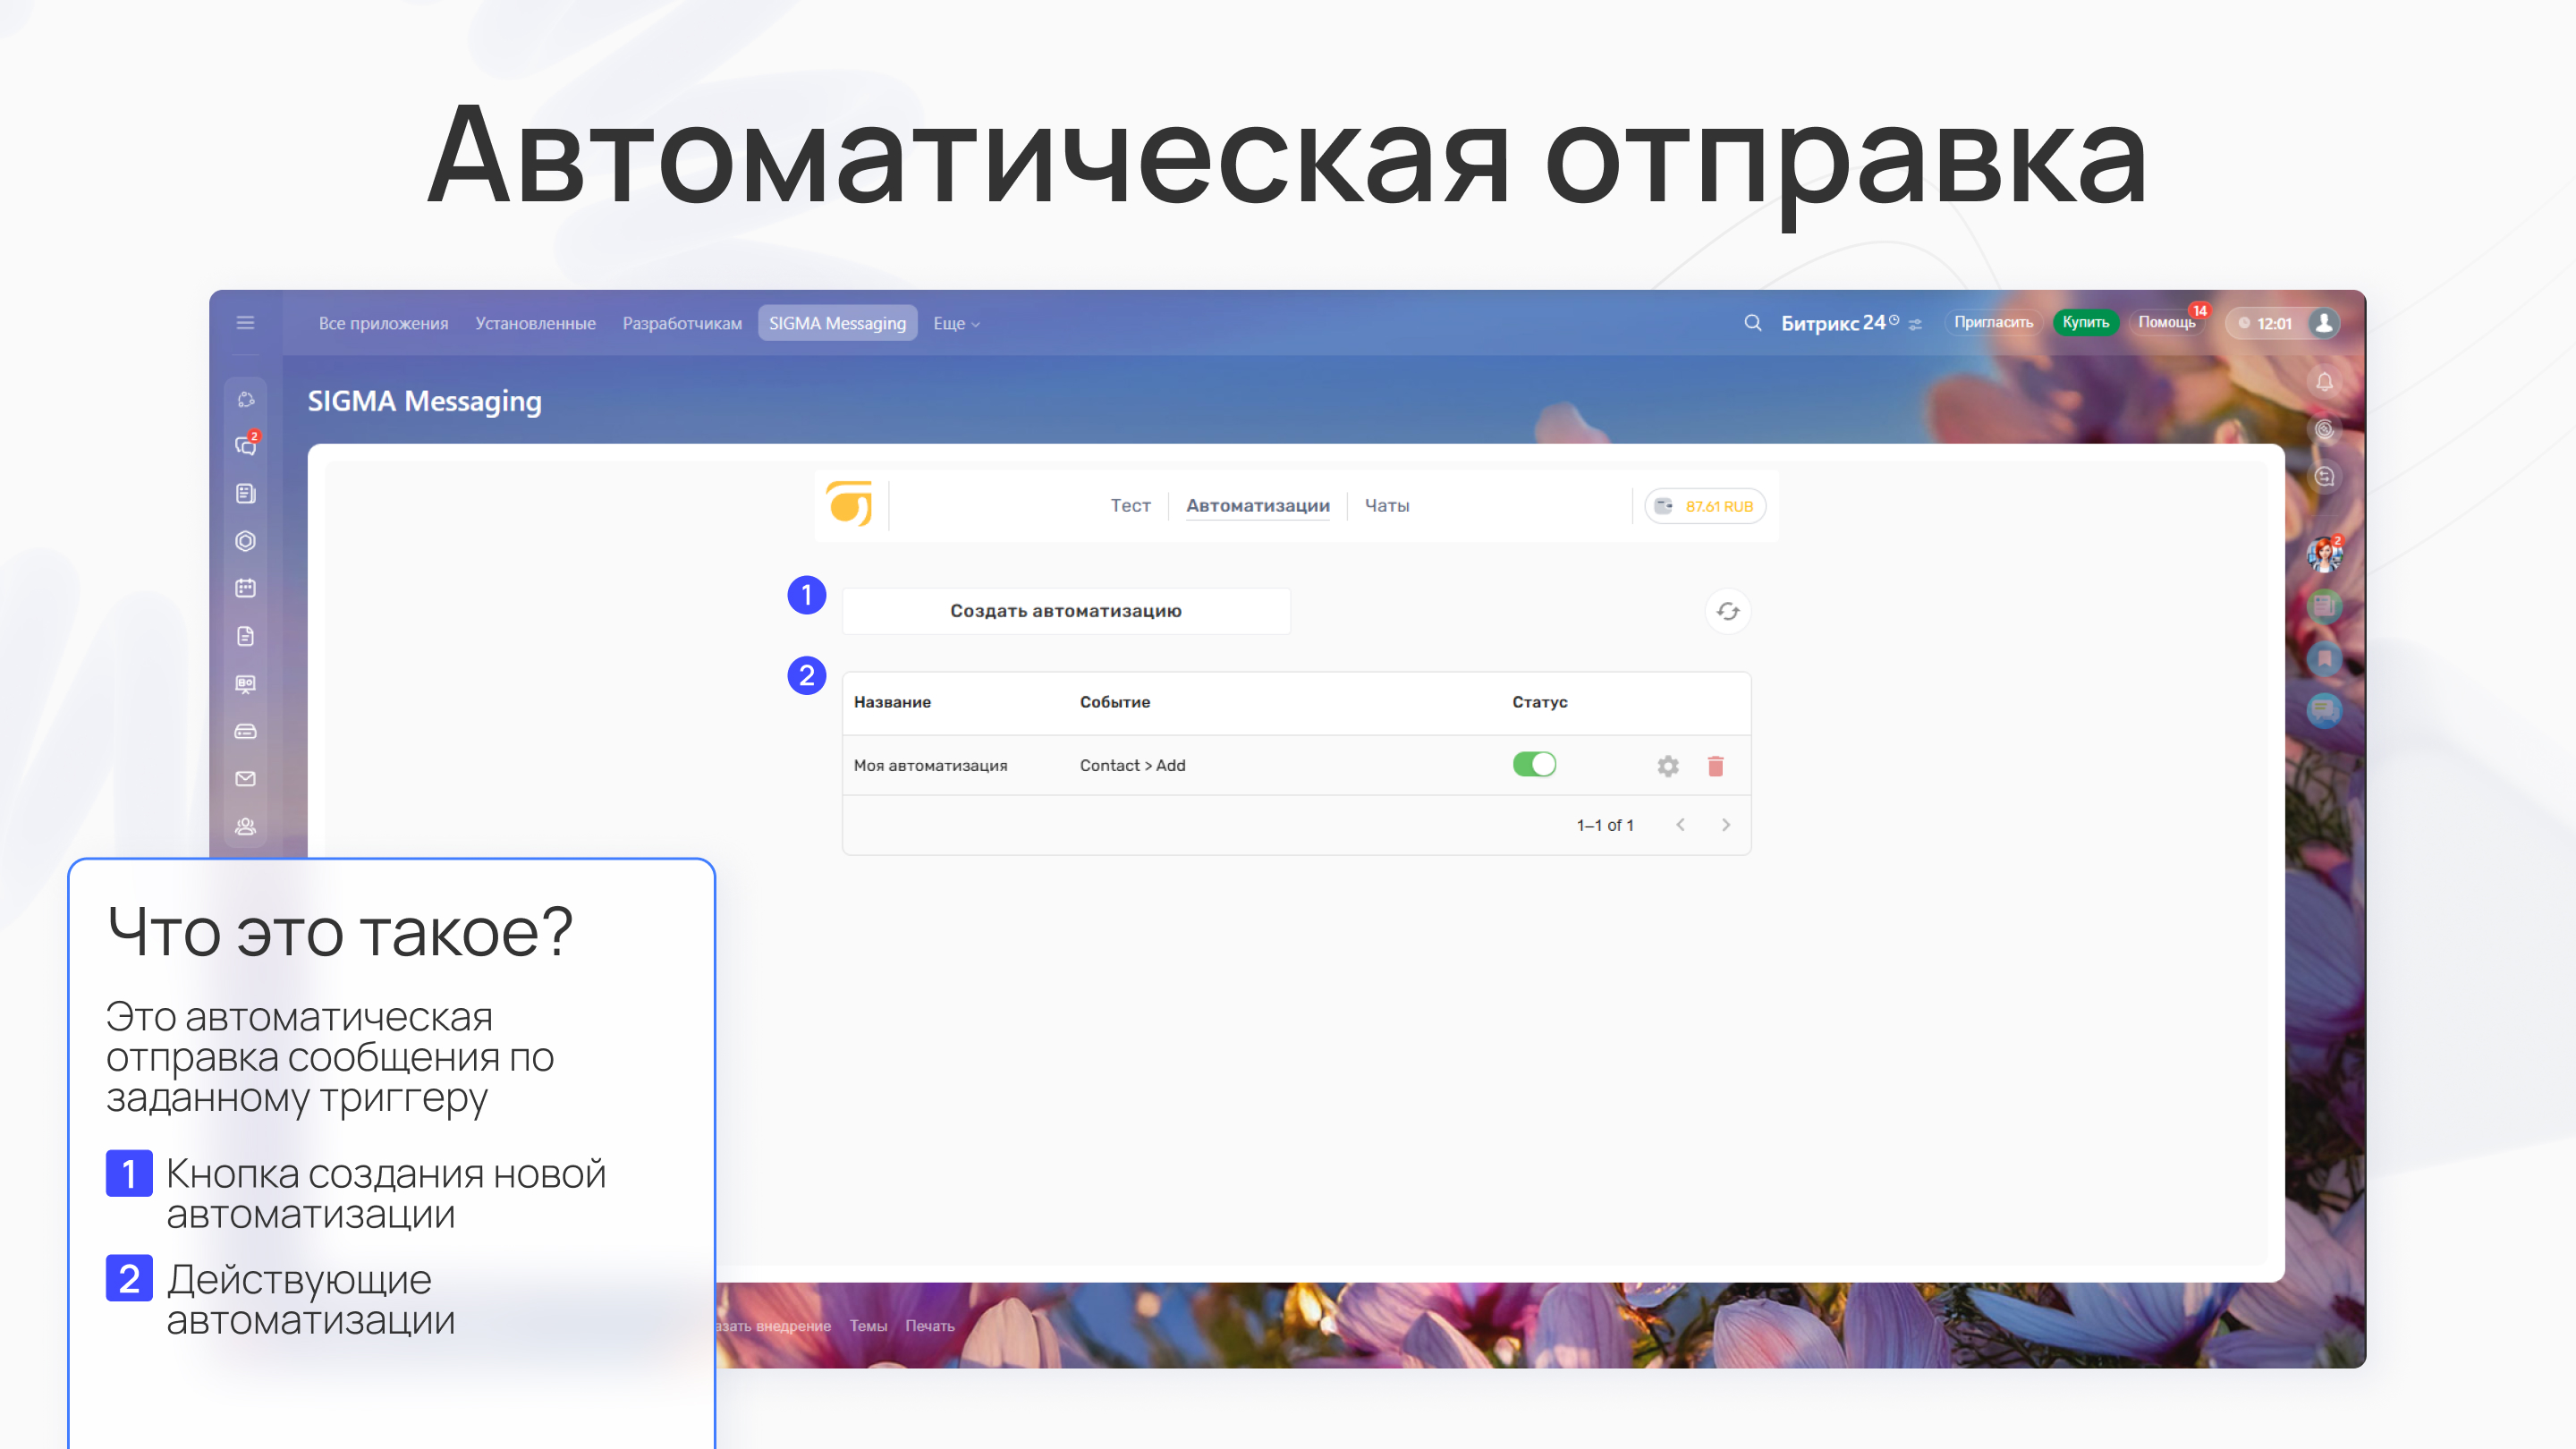Click Создать автоматизацию button

[1065, 611]
